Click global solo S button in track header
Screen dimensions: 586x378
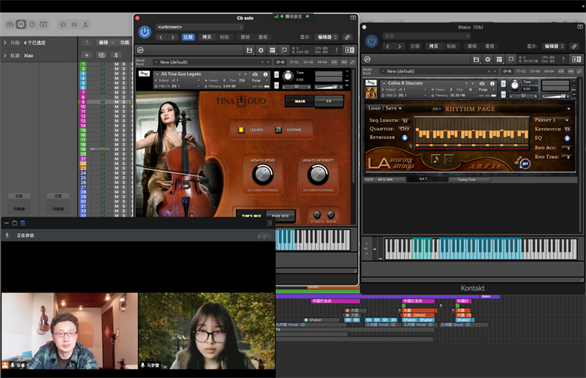pos(116,55)
